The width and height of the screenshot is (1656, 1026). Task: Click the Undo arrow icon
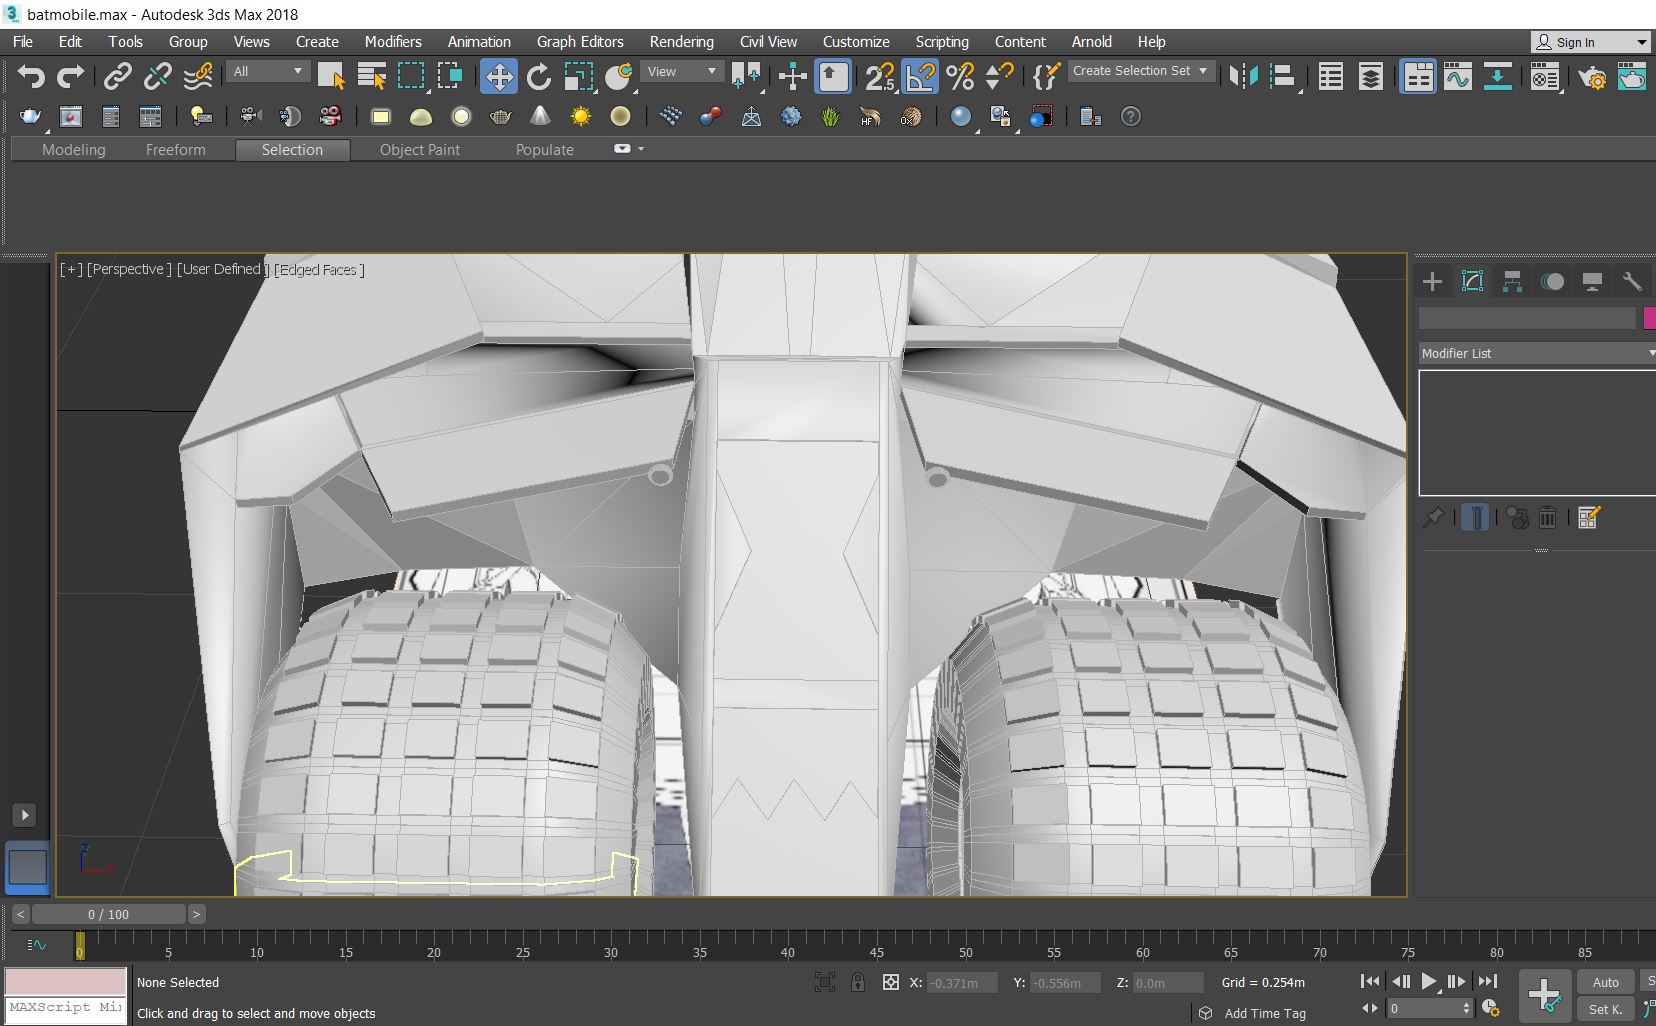coord(31,76)
